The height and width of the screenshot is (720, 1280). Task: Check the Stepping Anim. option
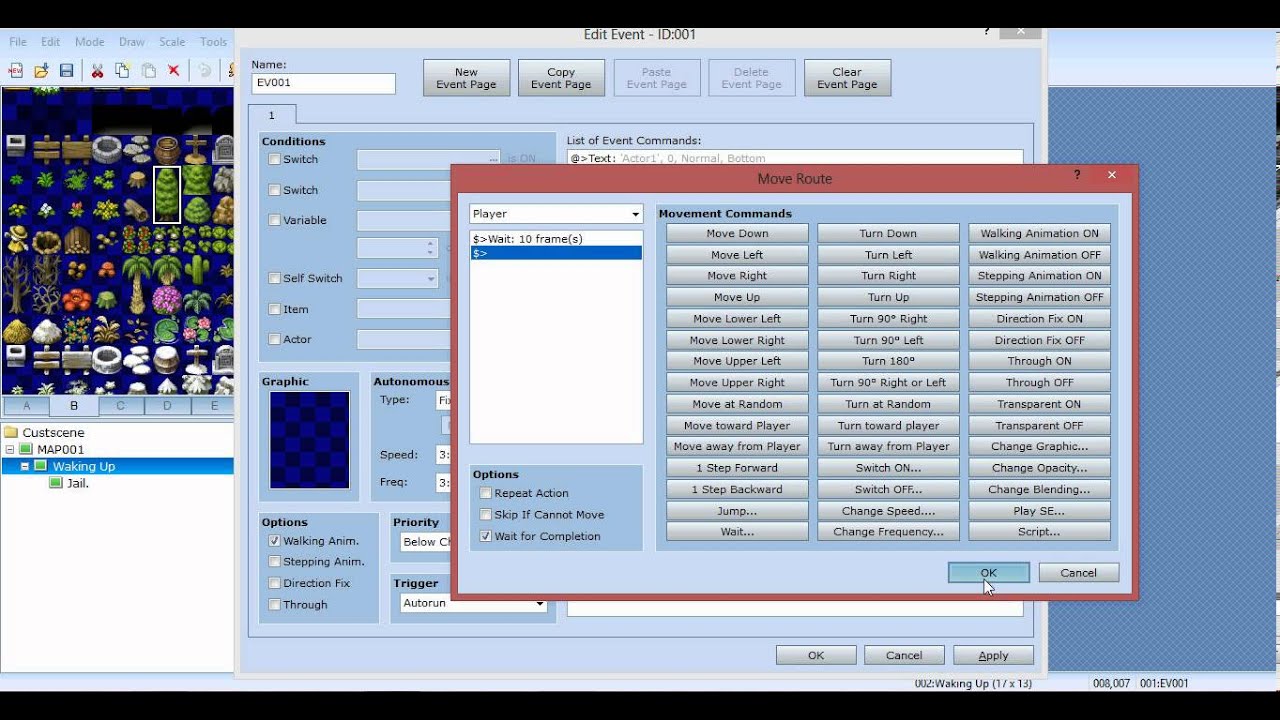tap(275, 562)
